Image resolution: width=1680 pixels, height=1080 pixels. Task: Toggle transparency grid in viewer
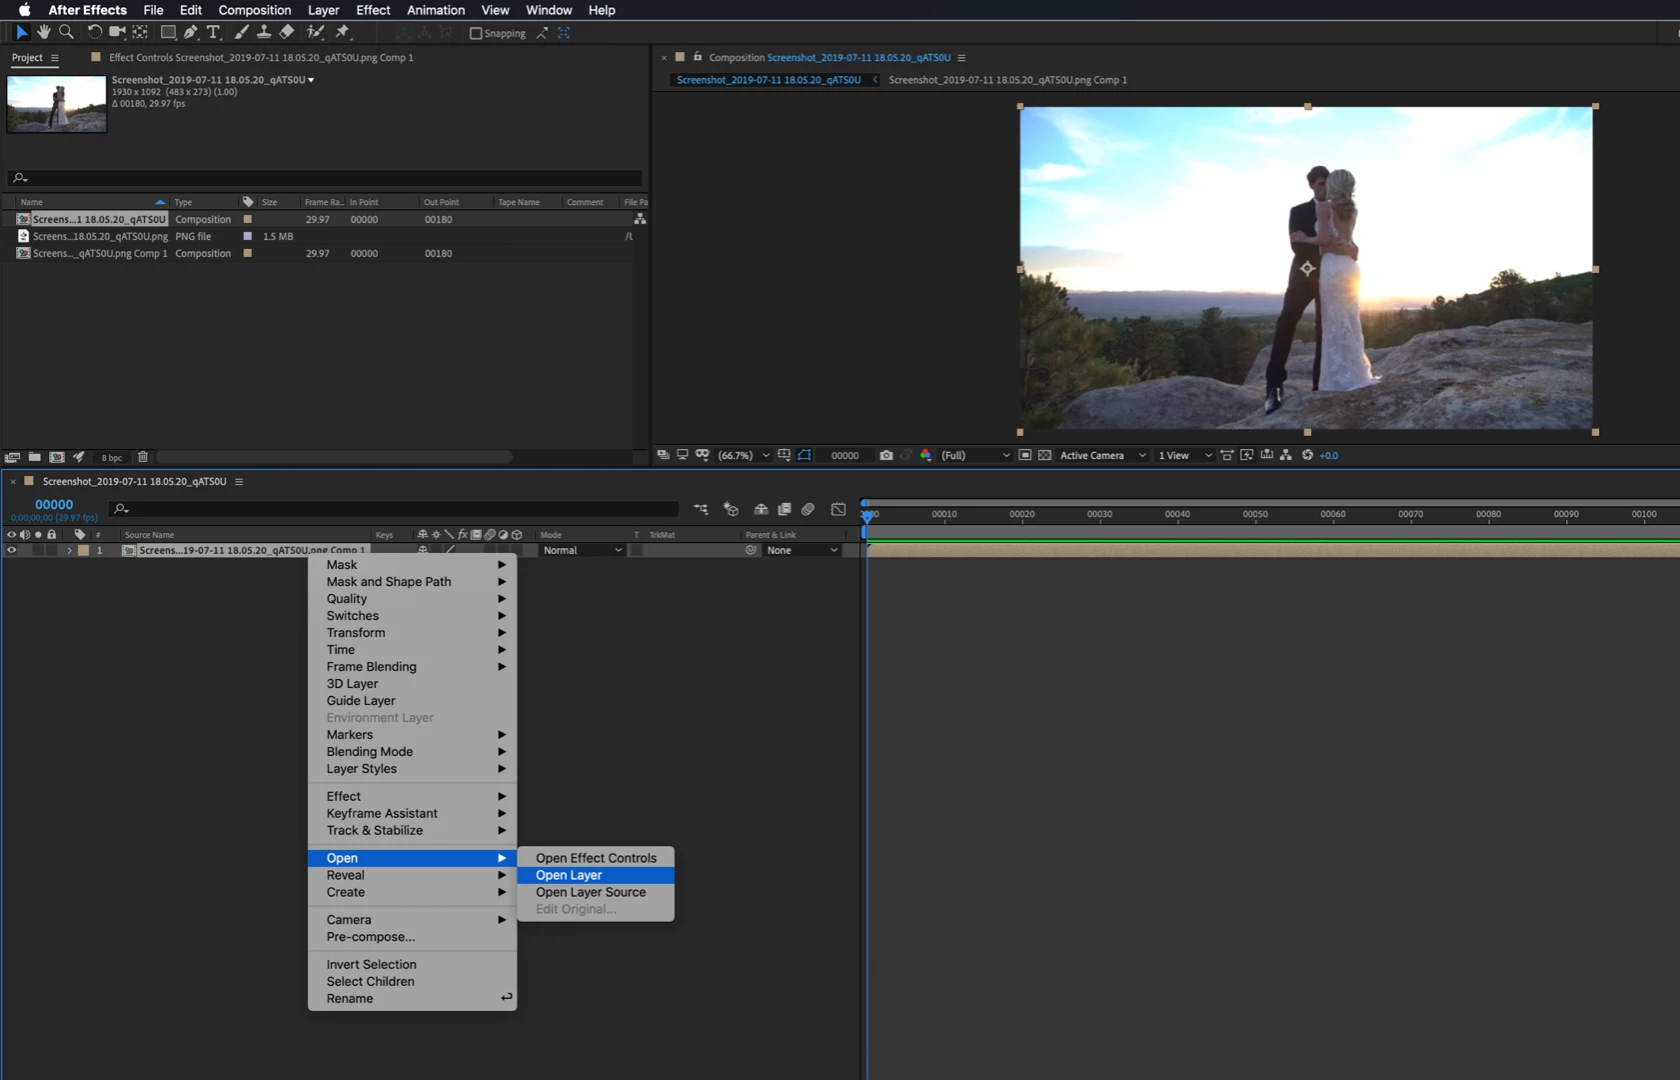point(1045,455)
